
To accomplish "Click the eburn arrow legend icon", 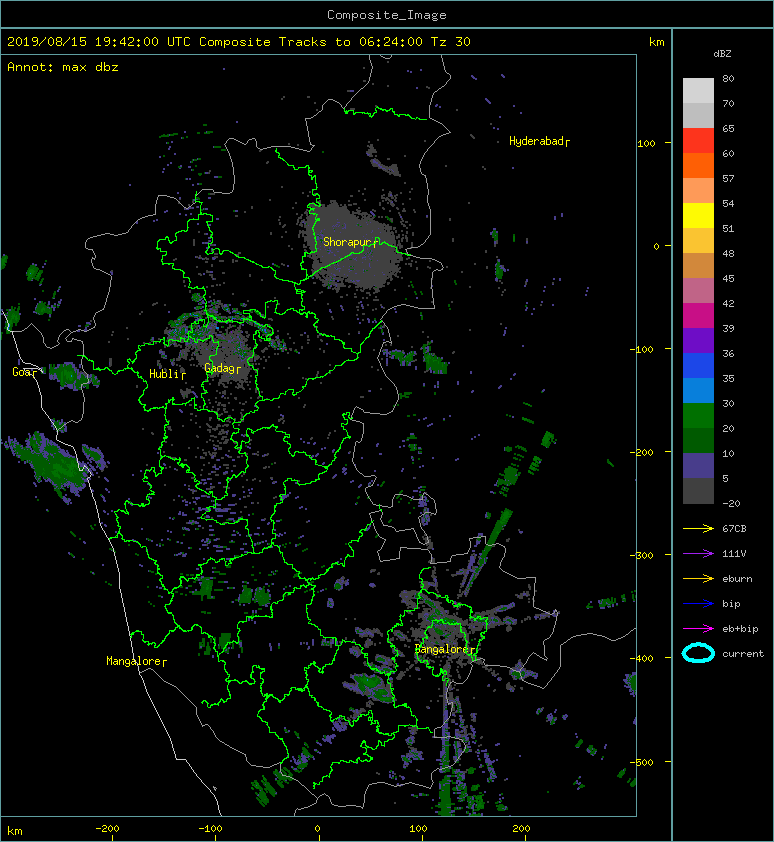I will point(698,578).
